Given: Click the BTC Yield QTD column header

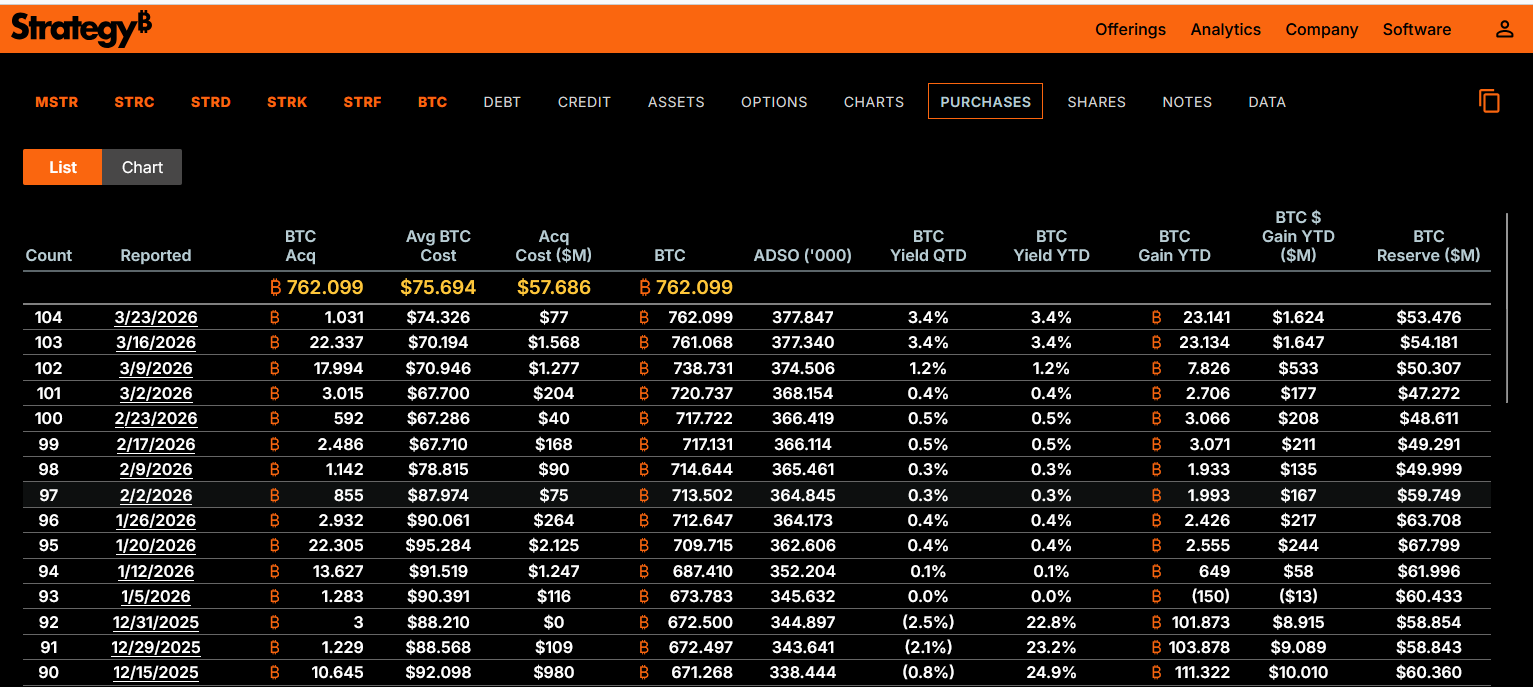Looking at the screenshot, I should tap(928, 246).
